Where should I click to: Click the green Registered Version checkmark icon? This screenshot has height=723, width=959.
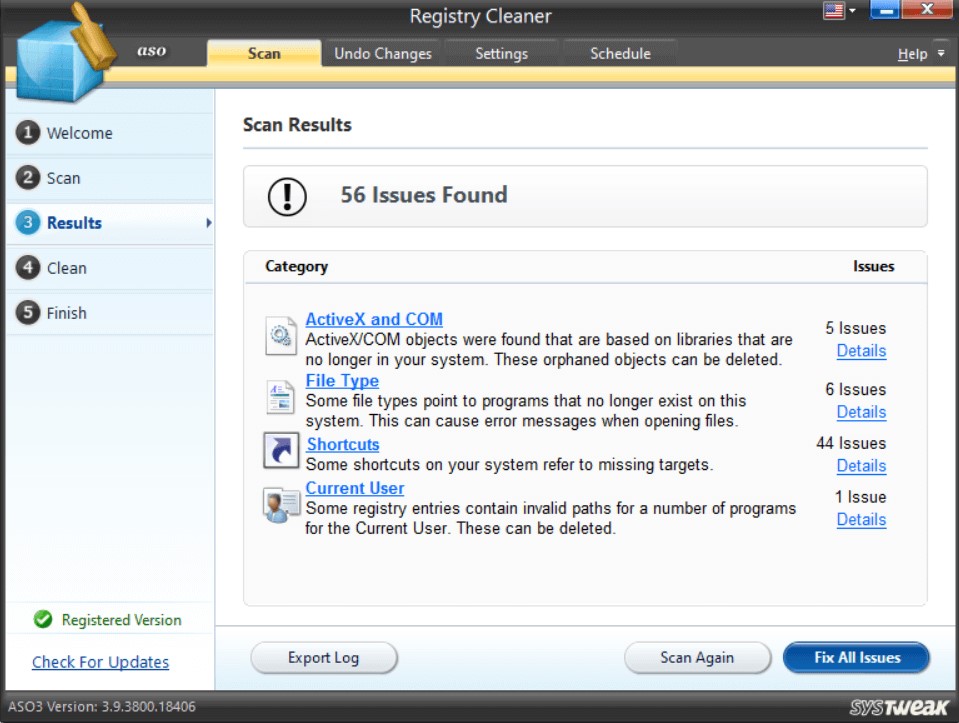pyautogui.click(x=43, y=620)
